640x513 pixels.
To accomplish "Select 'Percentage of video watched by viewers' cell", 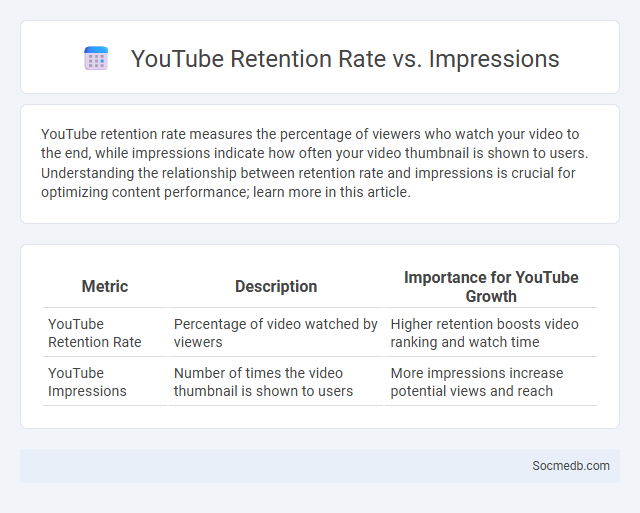I will pos(276,333).
